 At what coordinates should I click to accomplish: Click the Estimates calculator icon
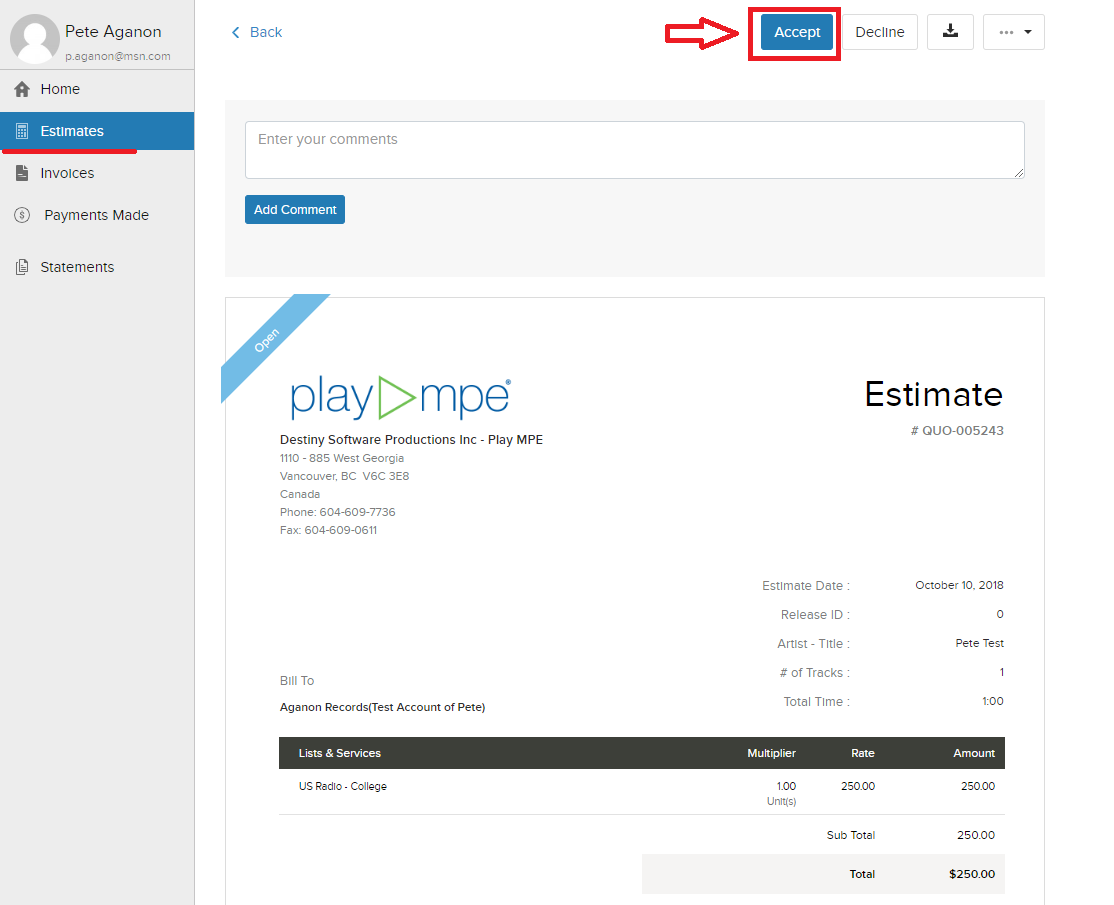tap(22, 131)
